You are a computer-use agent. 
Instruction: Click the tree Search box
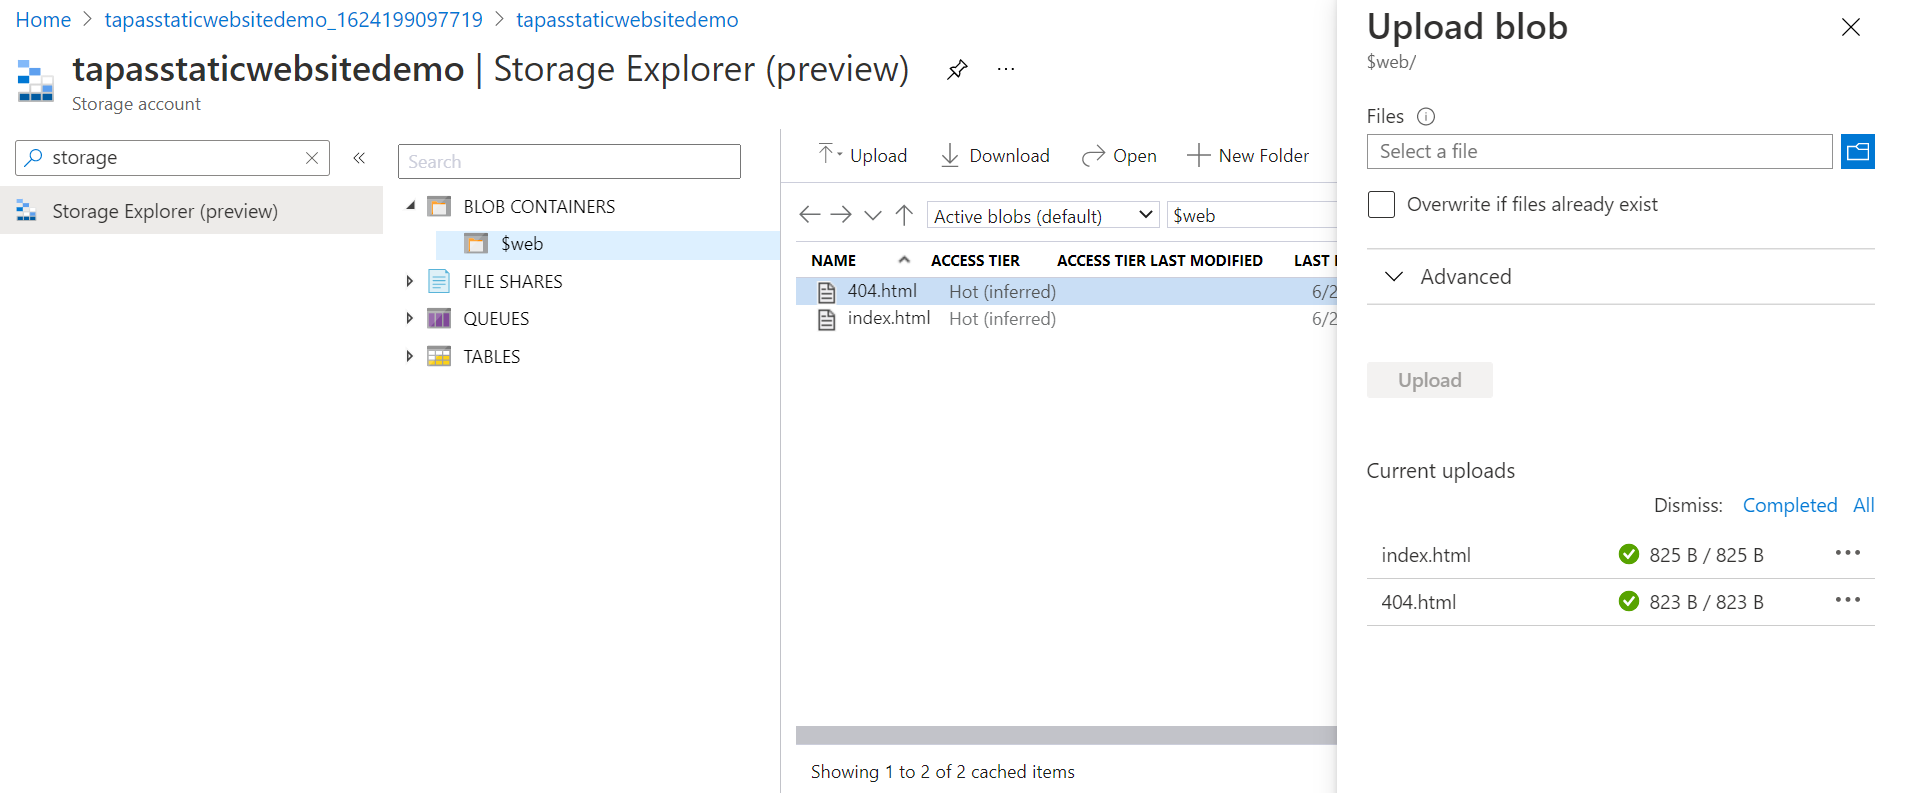[x=569, y=162]
